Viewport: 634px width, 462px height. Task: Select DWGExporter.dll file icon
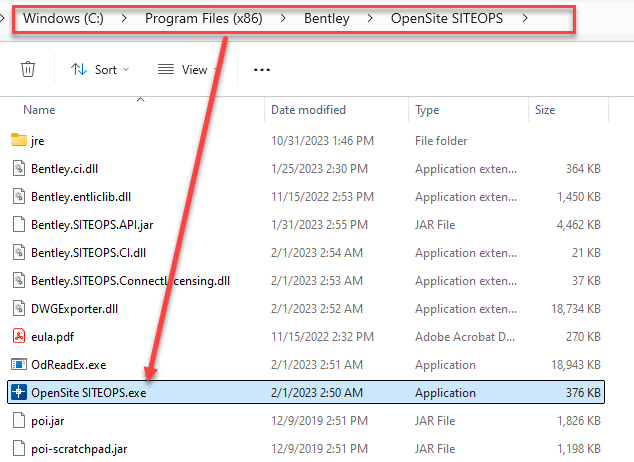pos(19,308)
